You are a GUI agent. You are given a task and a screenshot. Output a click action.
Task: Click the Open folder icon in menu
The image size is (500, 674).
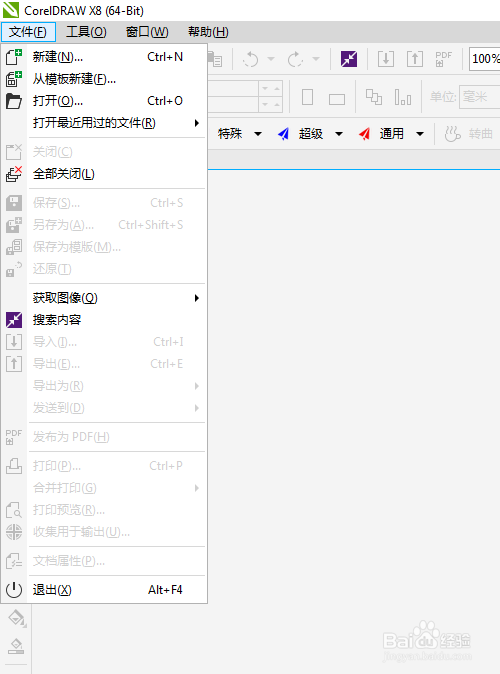(x=14, y=101)
